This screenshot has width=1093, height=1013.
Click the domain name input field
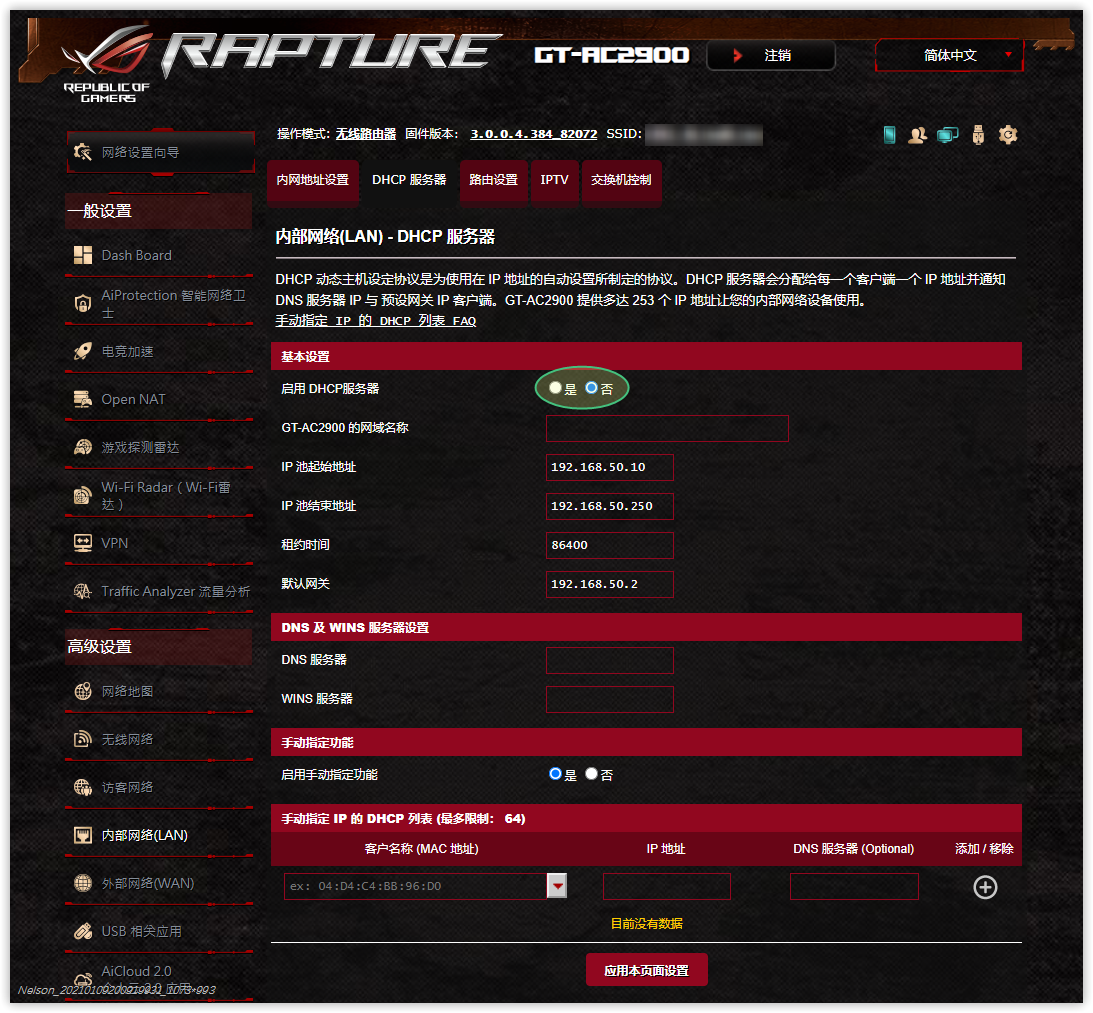point(667,429)
